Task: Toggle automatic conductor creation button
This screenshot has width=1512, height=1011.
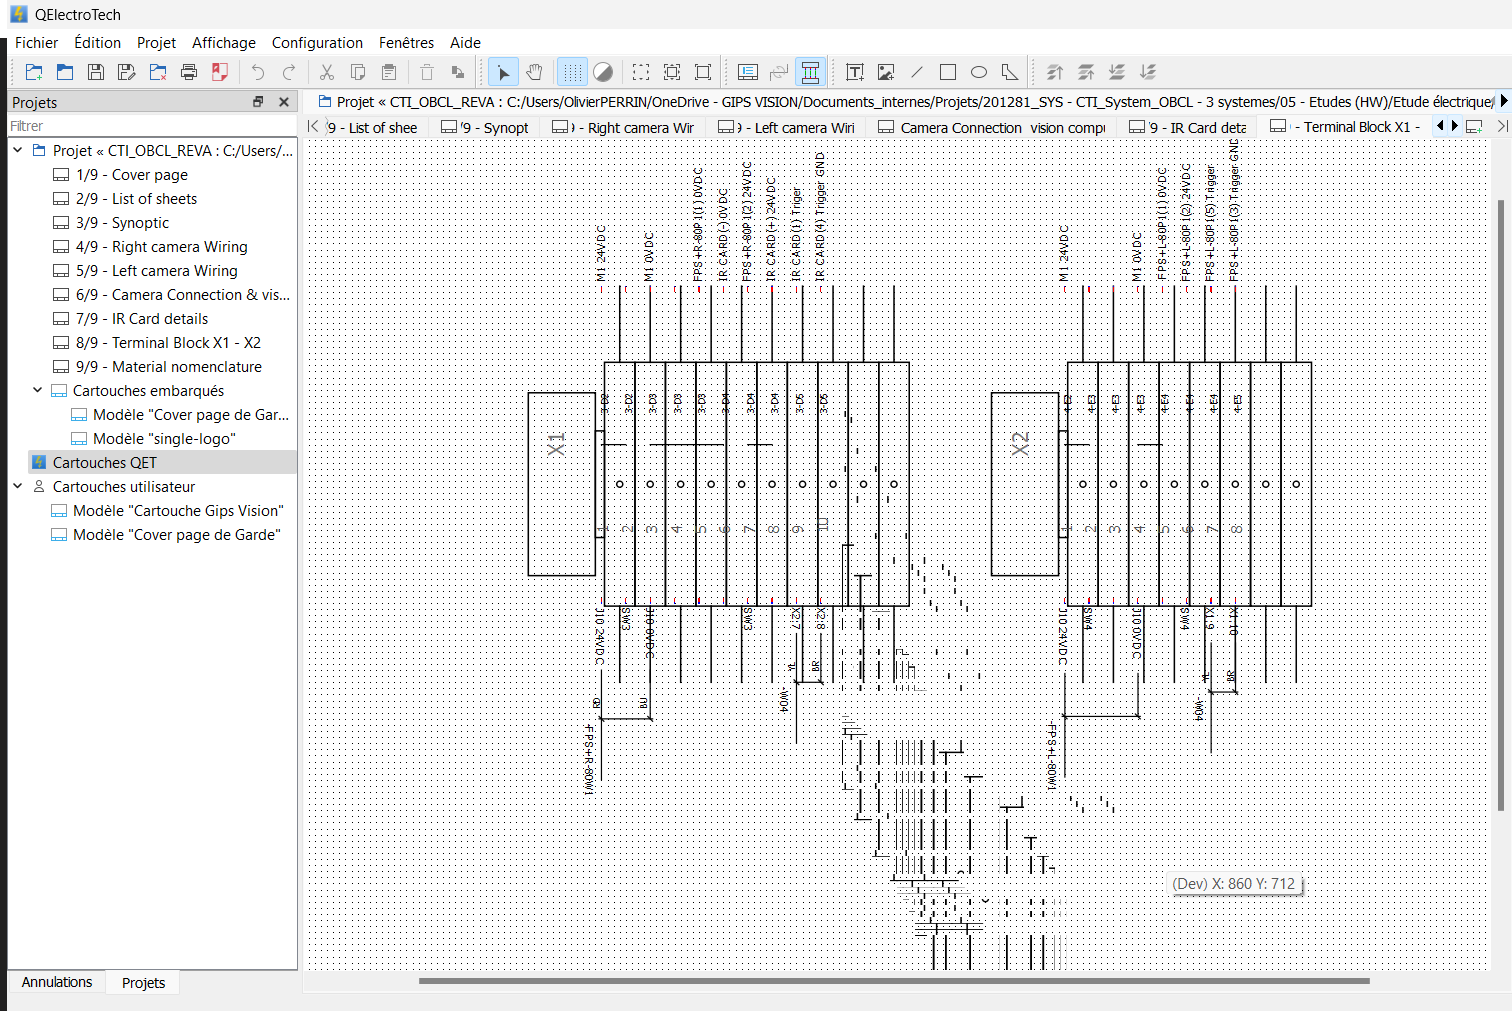Action: (810, 72)
